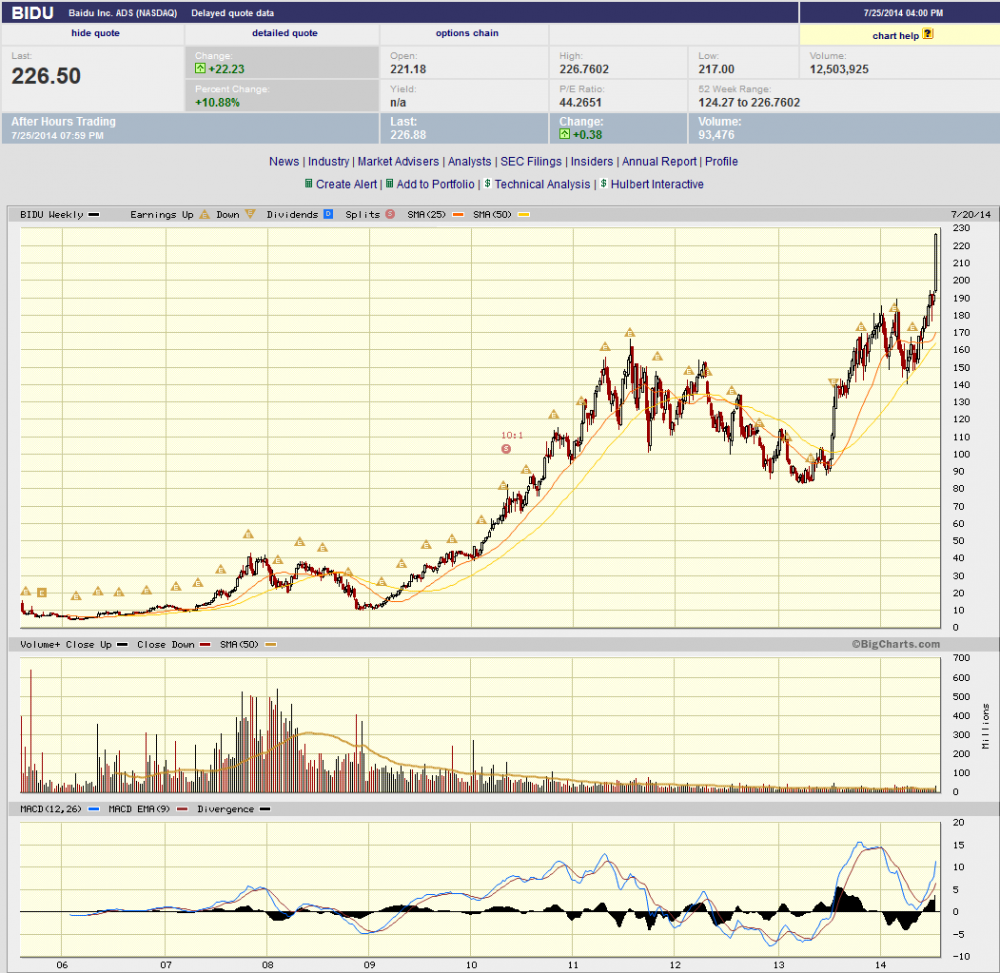Viewport: 1000px width, 973px height.
Task: Click the orange SMA(25) legend swatch
Action: click(x=459, y=214)
